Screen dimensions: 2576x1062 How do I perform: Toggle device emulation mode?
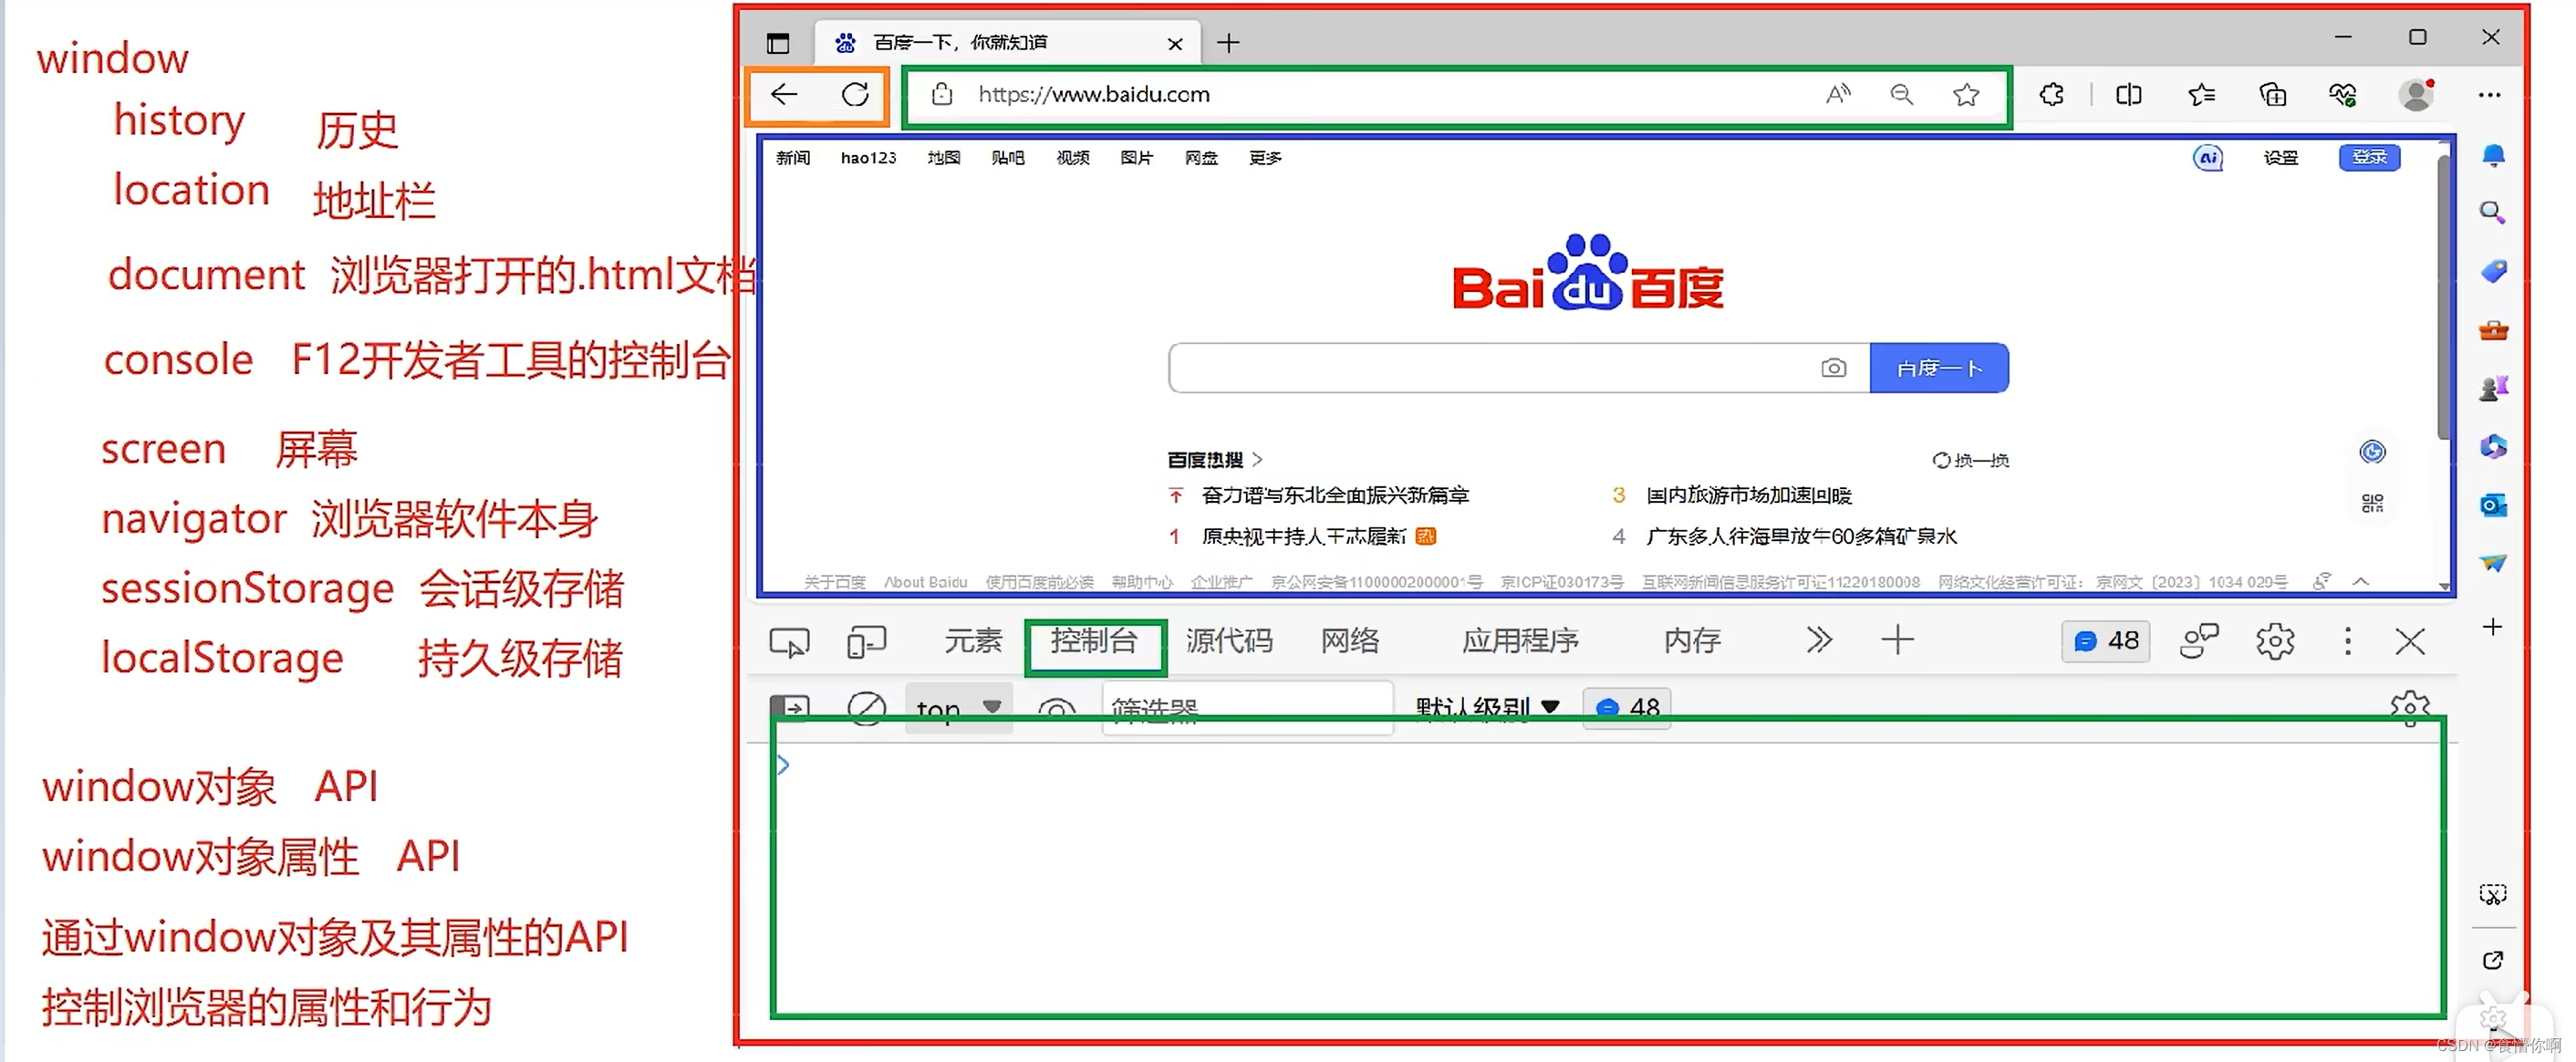866,641
